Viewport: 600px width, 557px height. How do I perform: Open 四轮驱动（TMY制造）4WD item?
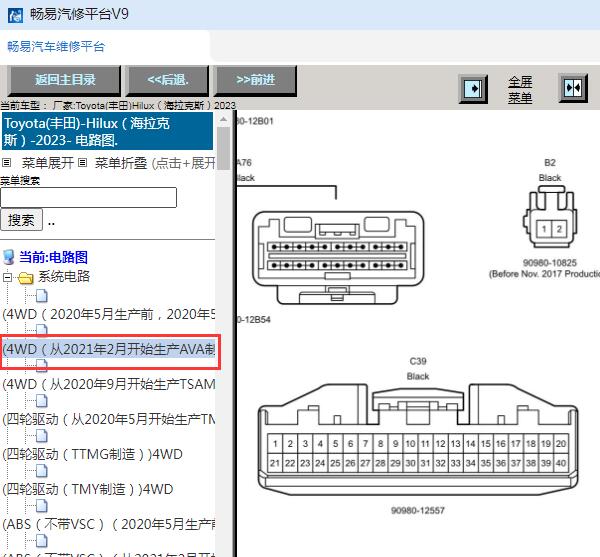88,489
